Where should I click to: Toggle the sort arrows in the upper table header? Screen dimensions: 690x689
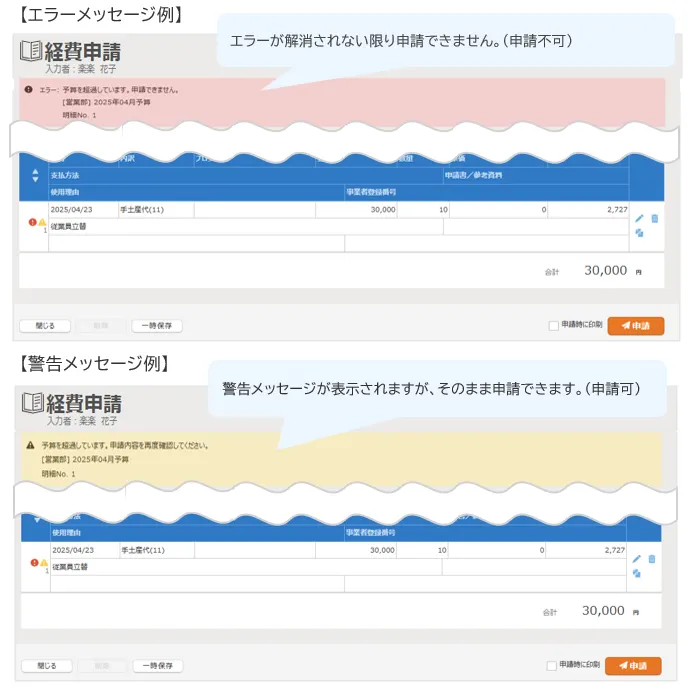pyautogui.click(x=35, y=176)
